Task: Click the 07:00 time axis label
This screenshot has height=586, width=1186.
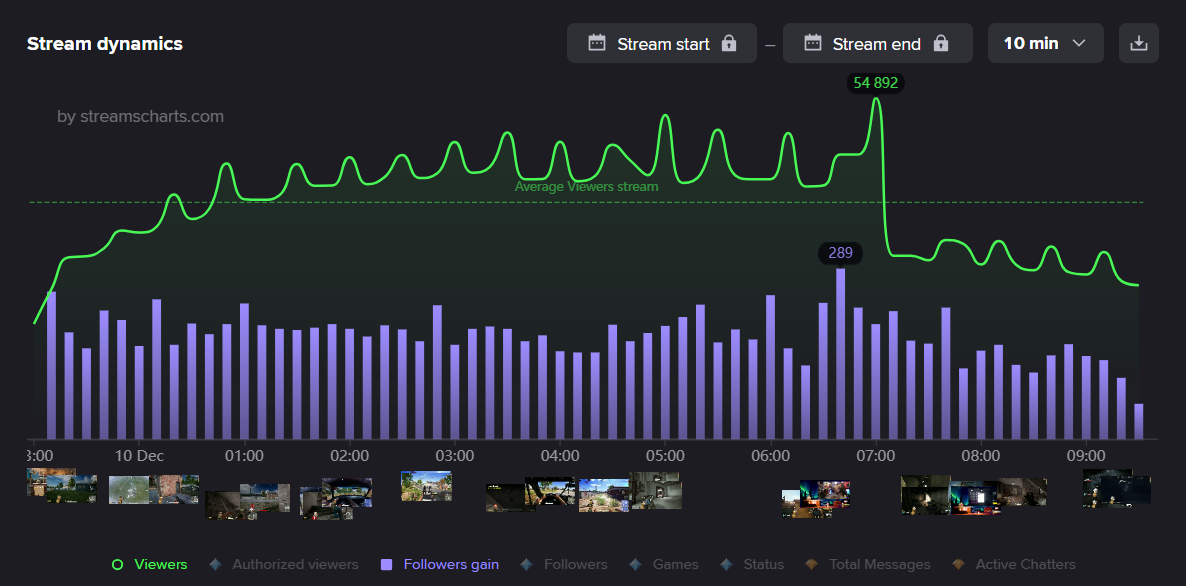Action: pos(876,457)
